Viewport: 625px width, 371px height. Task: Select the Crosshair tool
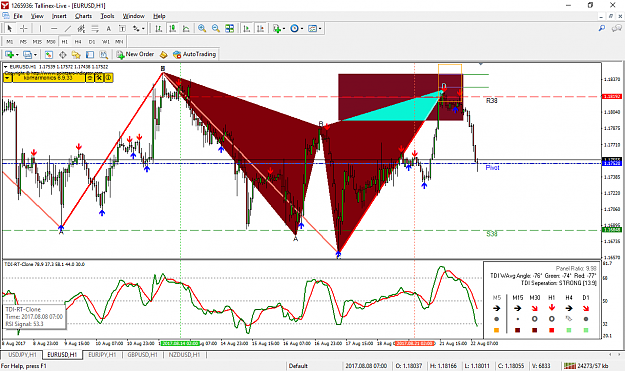(24, 28)
